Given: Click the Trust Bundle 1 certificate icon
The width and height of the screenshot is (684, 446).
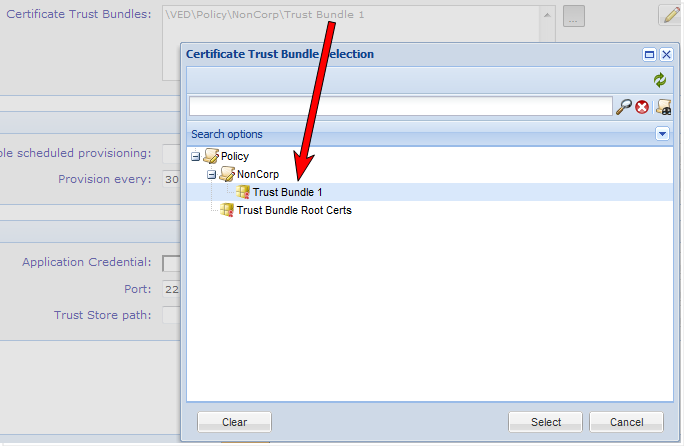Looking at the screenshot, I should point(243,192).
